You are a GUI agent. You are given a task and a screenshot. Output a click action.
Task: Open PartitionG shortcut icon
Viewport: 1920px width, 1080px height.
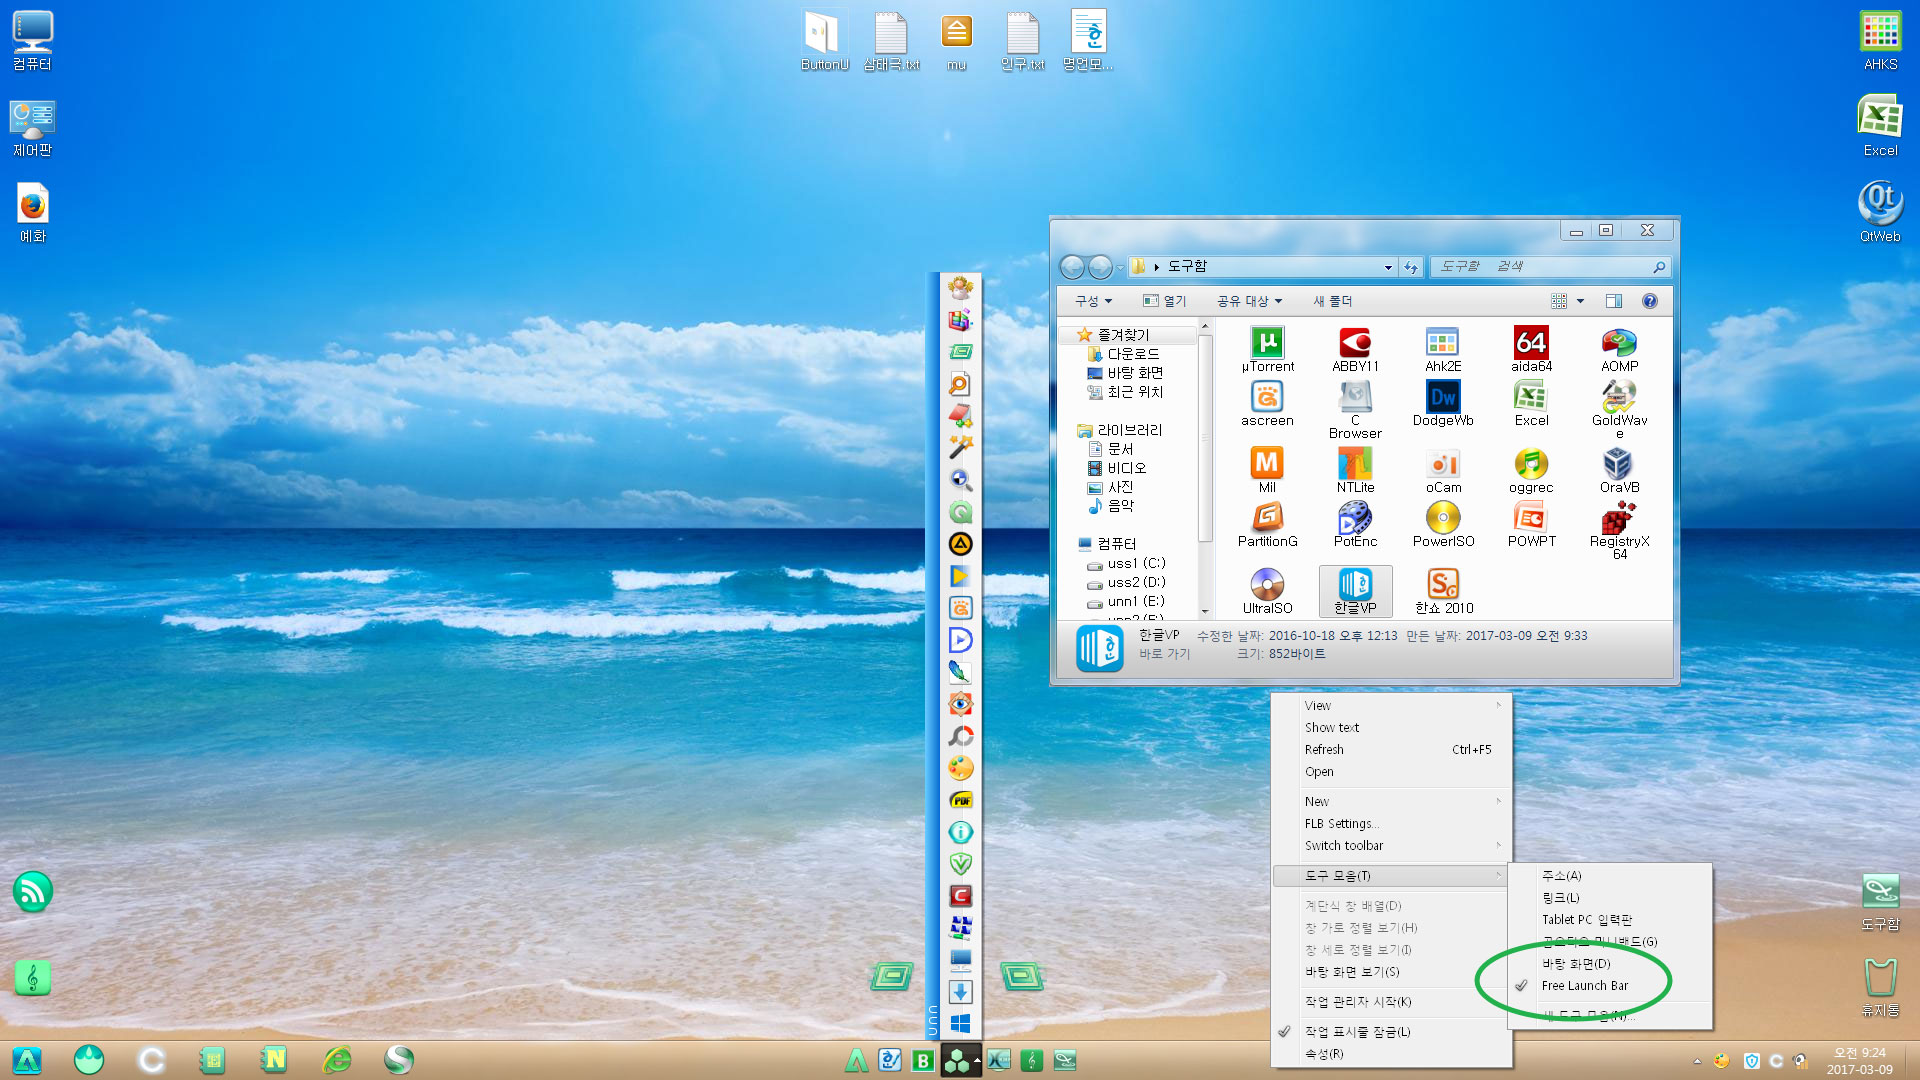click(1267, 525)
